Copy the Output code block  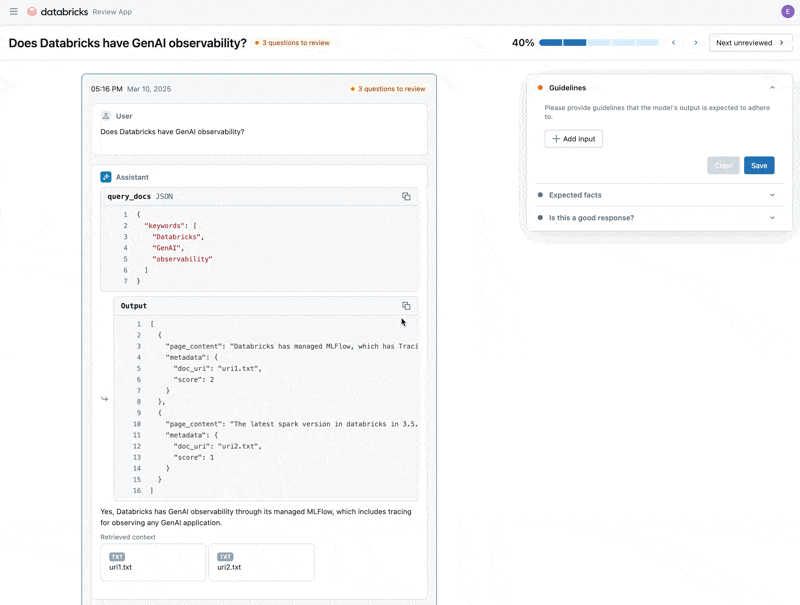(x=406, y=306)
